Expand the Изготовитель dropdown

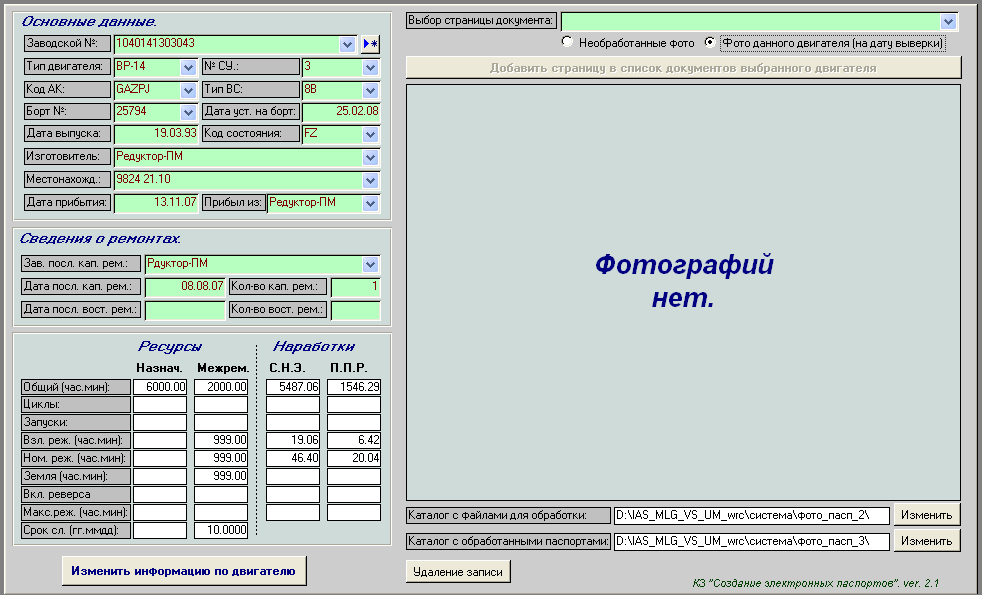click(x=371, y=157)
